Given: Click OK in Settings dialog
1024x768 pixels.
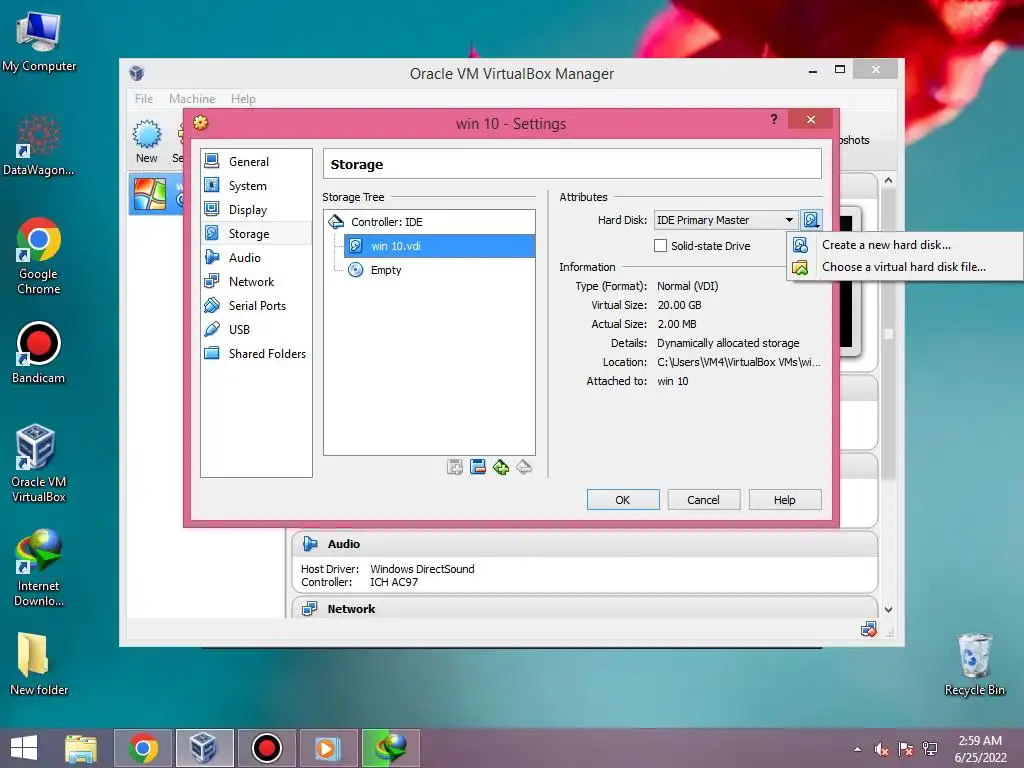Looking at the screenshot, I should click(x=623, y=500).
